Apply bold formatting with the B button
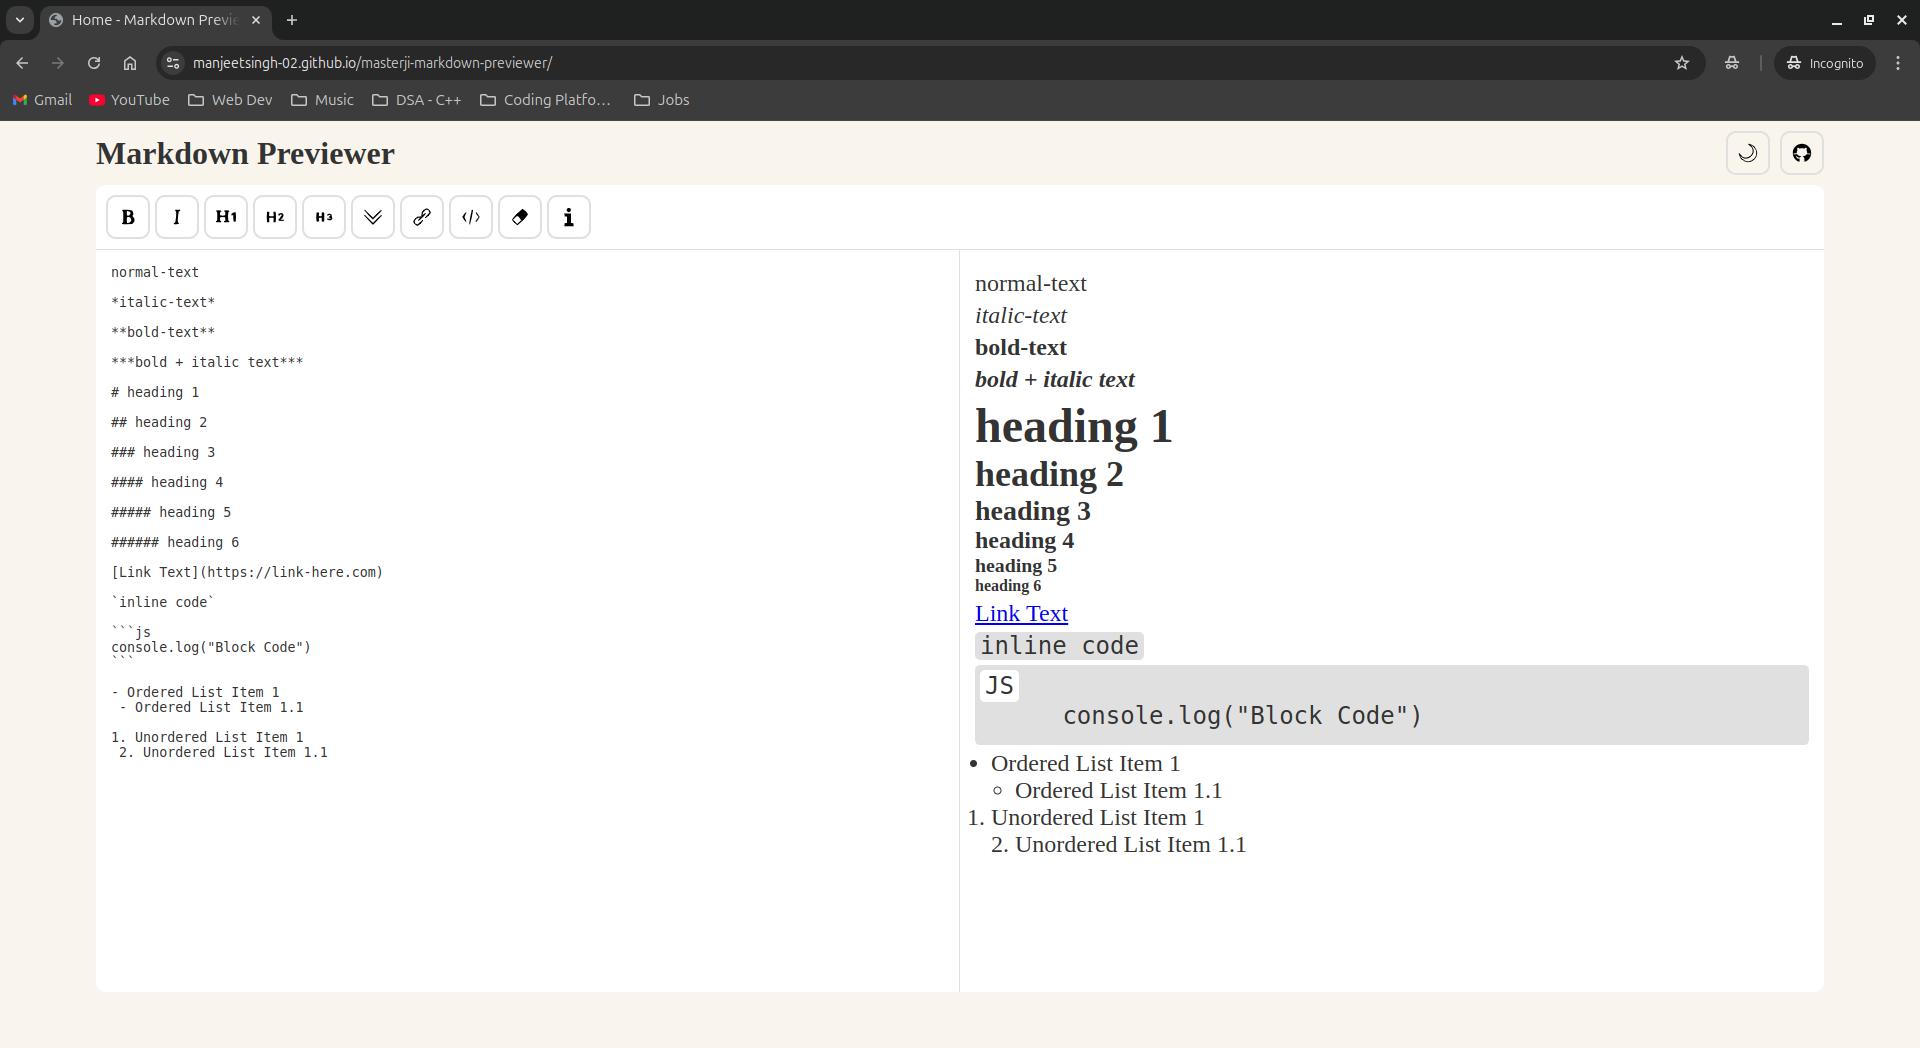1920x1048 pixels. point(128,217)
